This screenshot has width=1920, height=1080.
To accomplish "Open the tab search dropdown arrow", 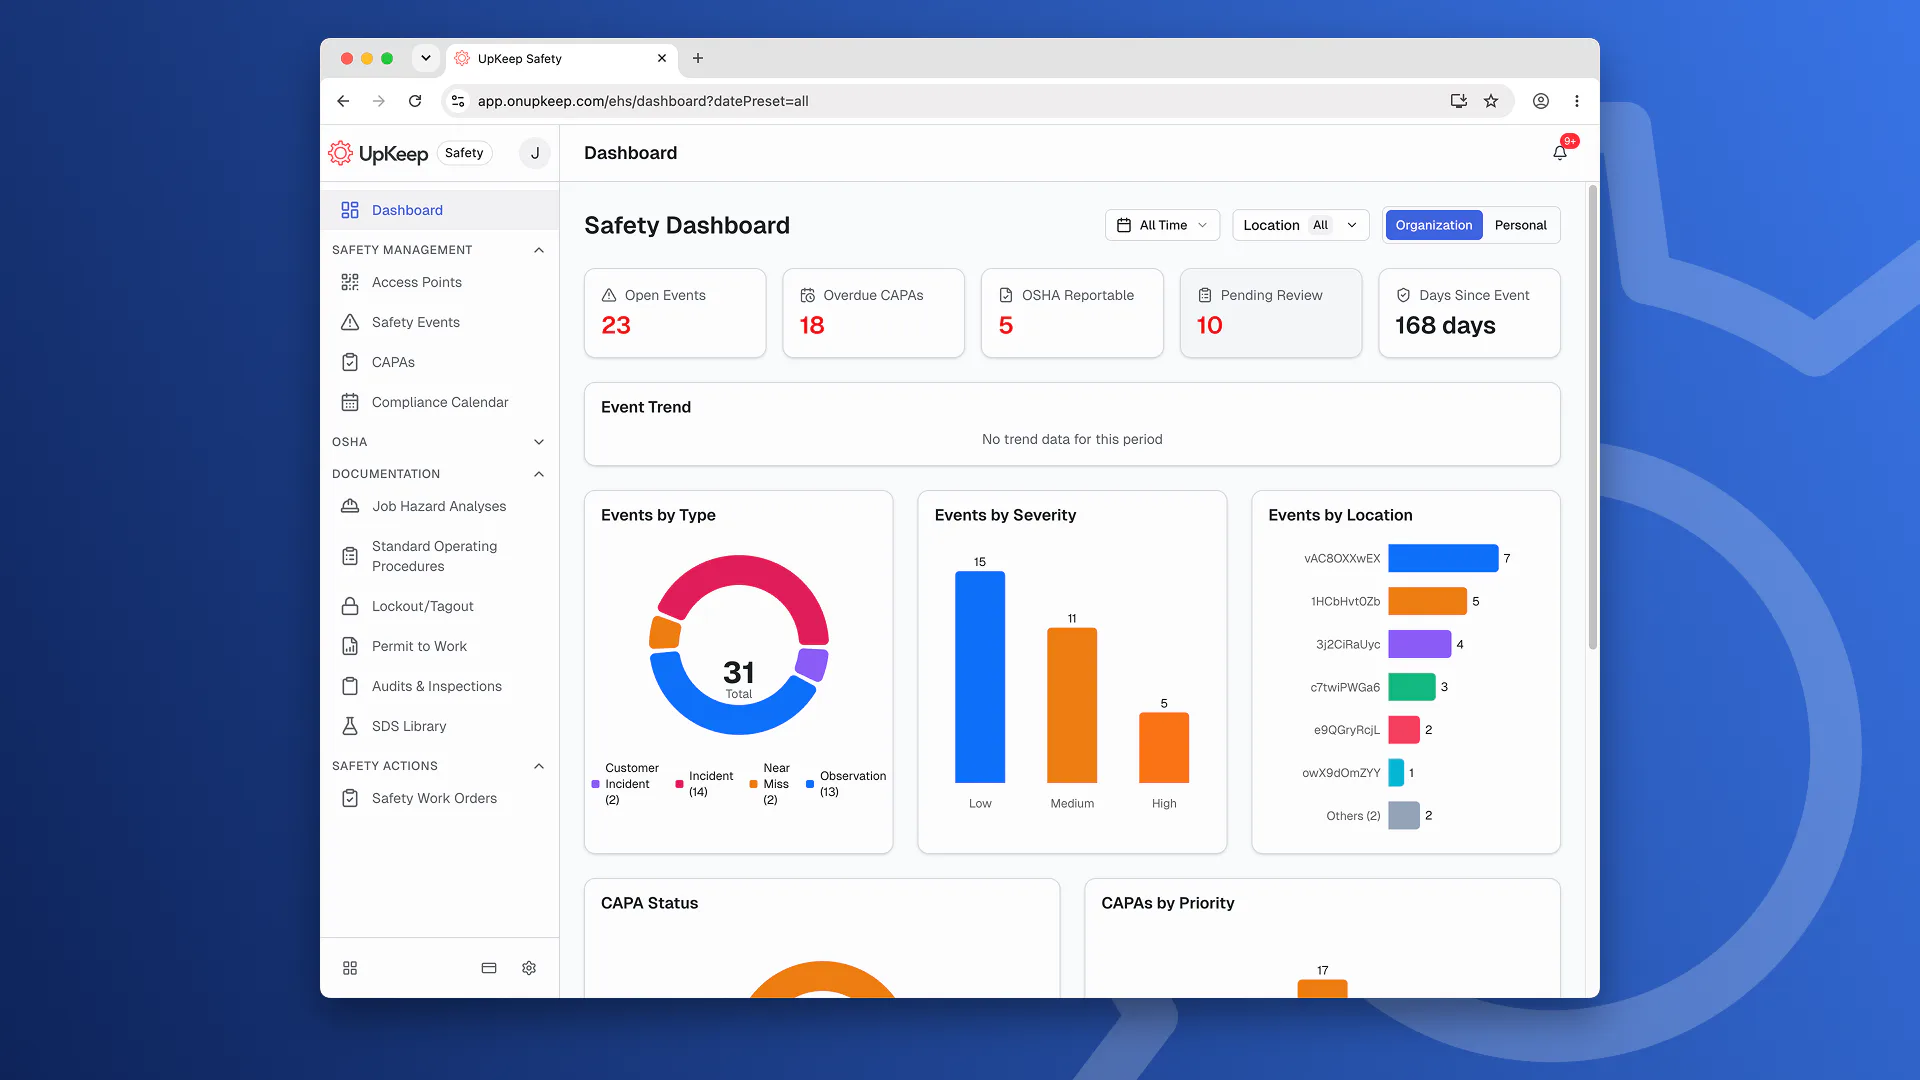I will pos(426,58).
